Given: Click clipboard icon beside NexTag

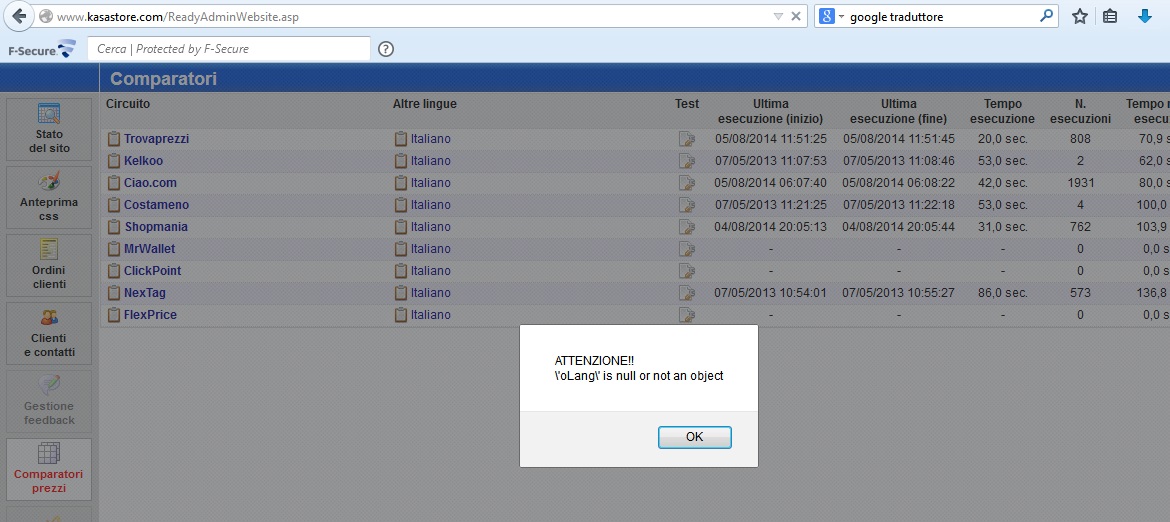Looking at the screenshot, I should (x=113, y=292).
